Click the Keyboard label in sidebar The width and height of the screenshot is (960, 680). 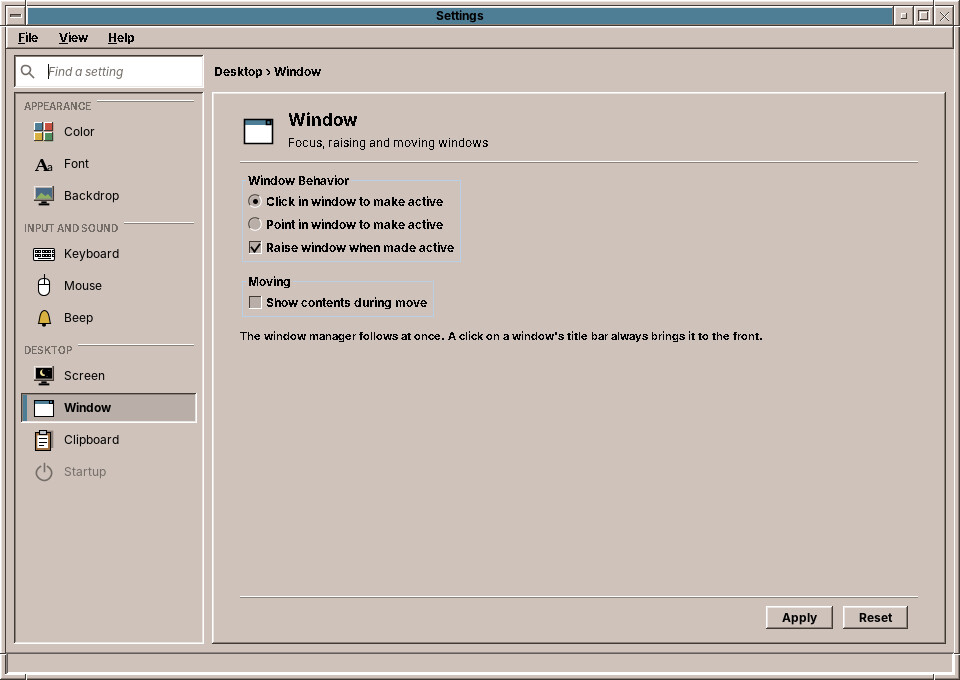pyautogui.click(x=91, y=253)
